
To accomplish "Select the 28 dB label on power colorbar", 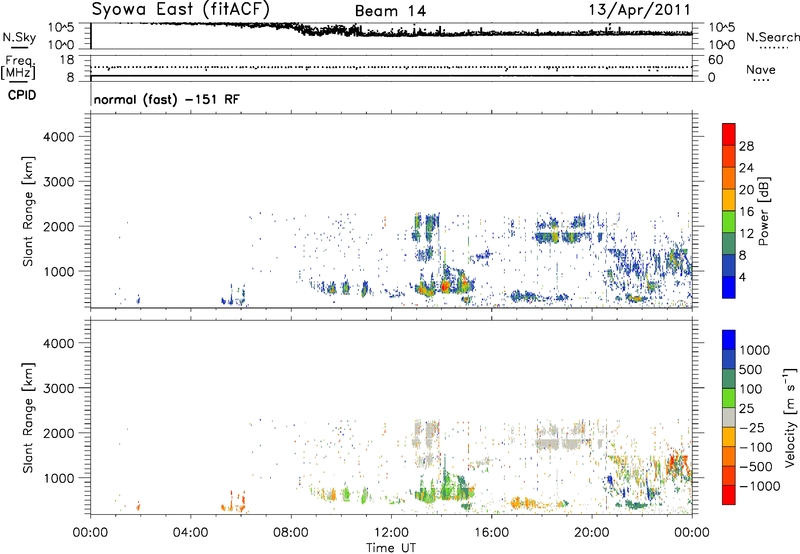I will [x=746, y=146].
